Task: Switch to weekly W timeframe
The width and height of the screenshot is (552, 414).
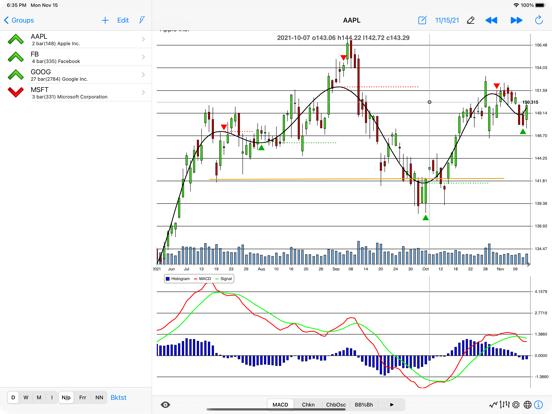Action: coord(26,397)
